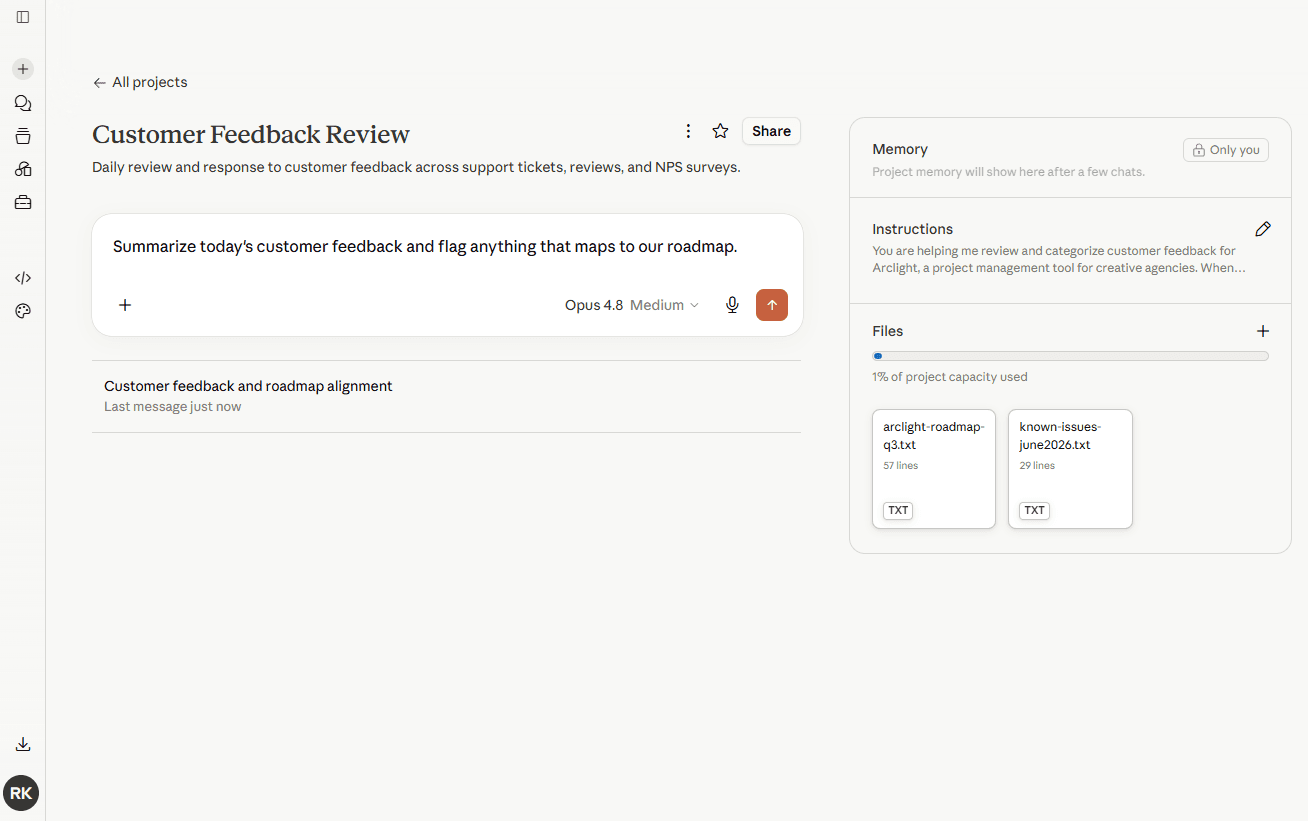Image resolution: width=1308 pixels, height=821 pixels.
Task: Open the briefcase icon in sidebar
Action: click(x=23, y=202)
